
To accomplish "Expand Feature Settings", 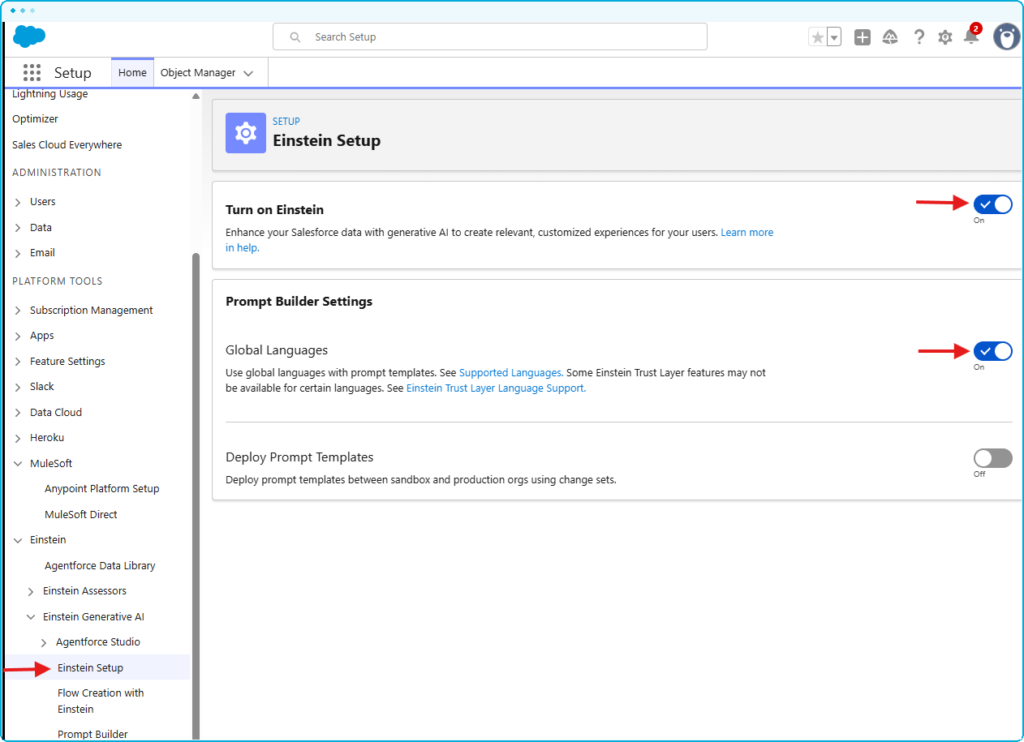I will point(18,362).
